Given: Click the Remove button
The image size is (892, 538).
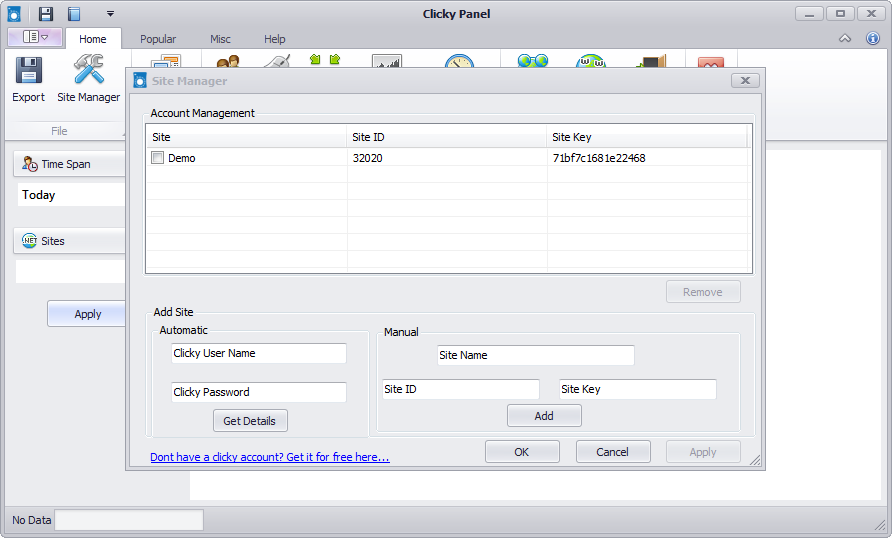Looking at the screenshot, I should point(703,292).
